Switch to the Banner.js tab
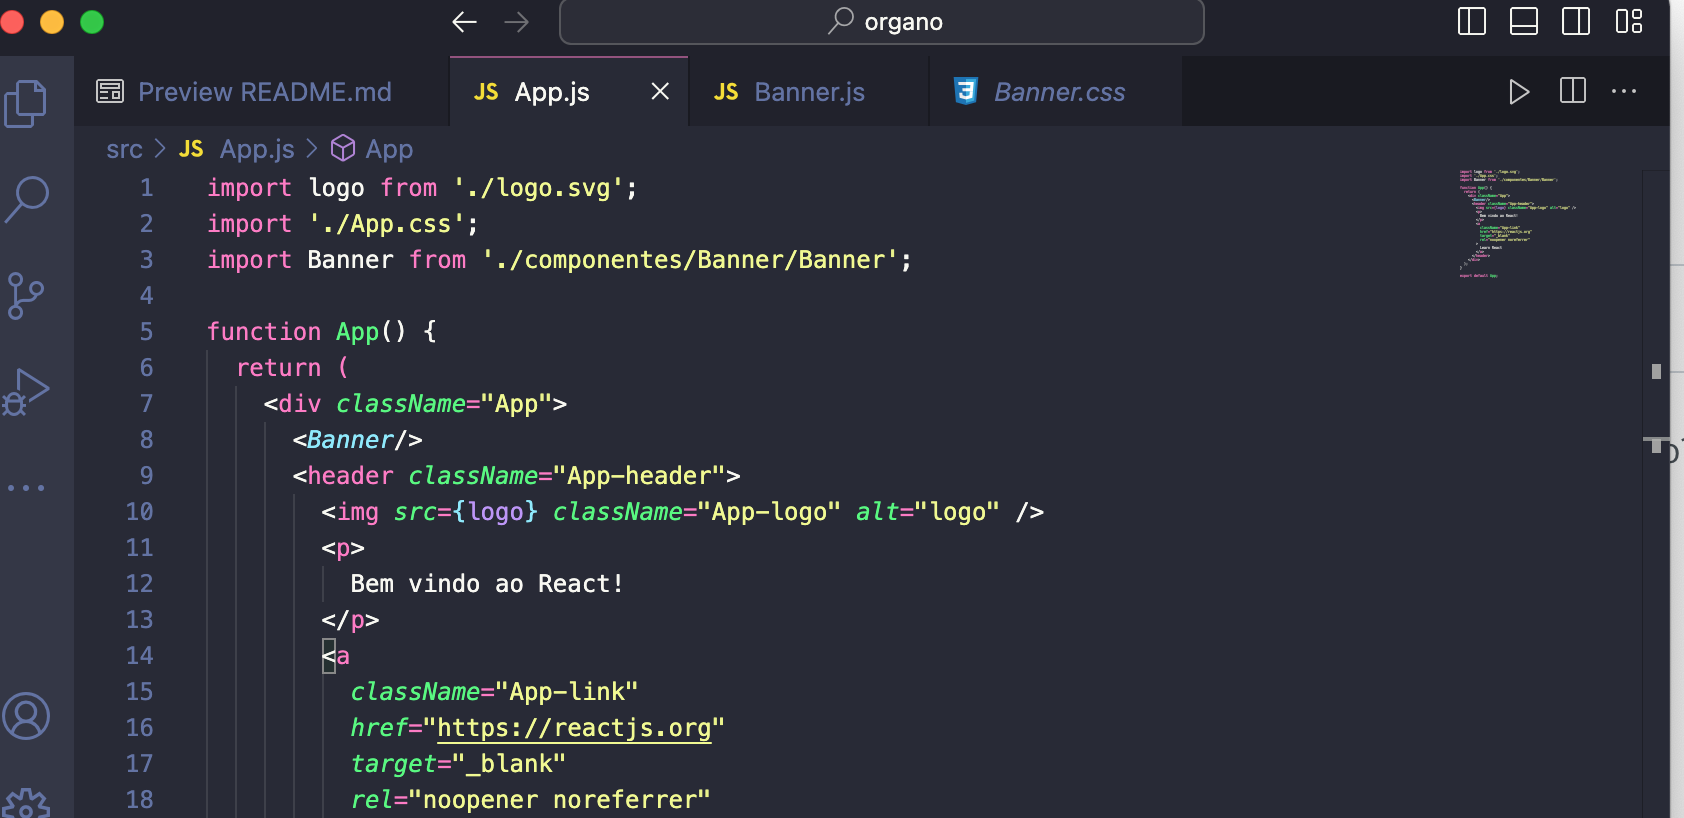 click(808, 92)
